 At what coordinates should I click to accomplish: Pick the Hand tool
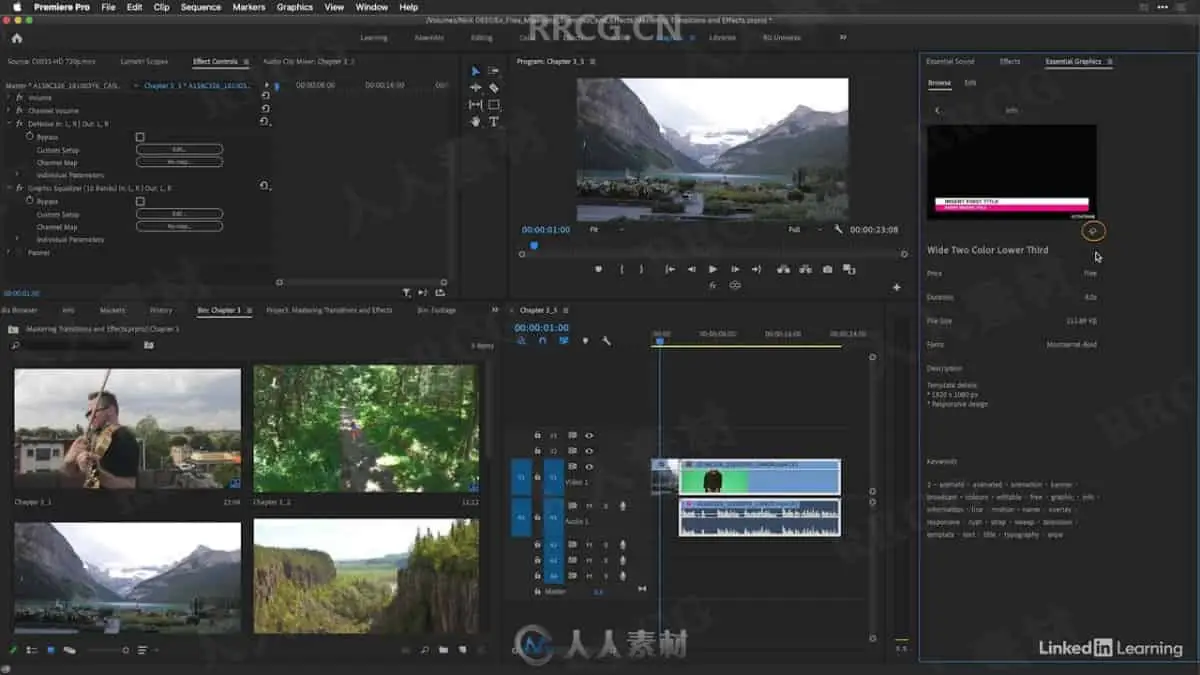pos(476,121)
